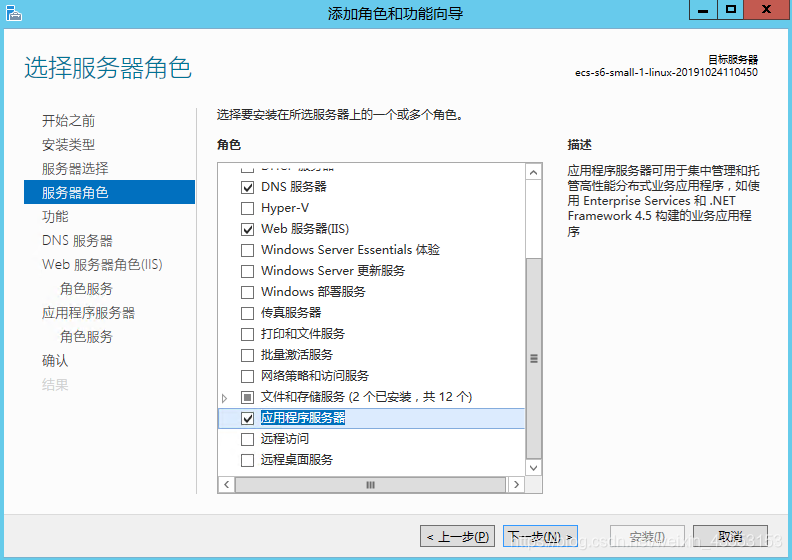Click the horizontal scrollbar thumb under the roles list
The width and height of the screenshot is (792, 560).
[x=370, y=485]
